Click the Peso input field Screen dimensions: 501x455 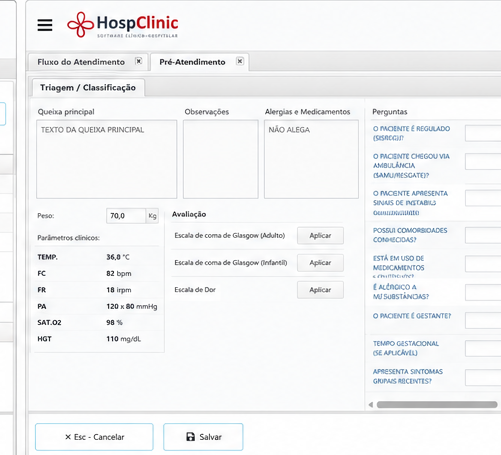pos(126,216)
